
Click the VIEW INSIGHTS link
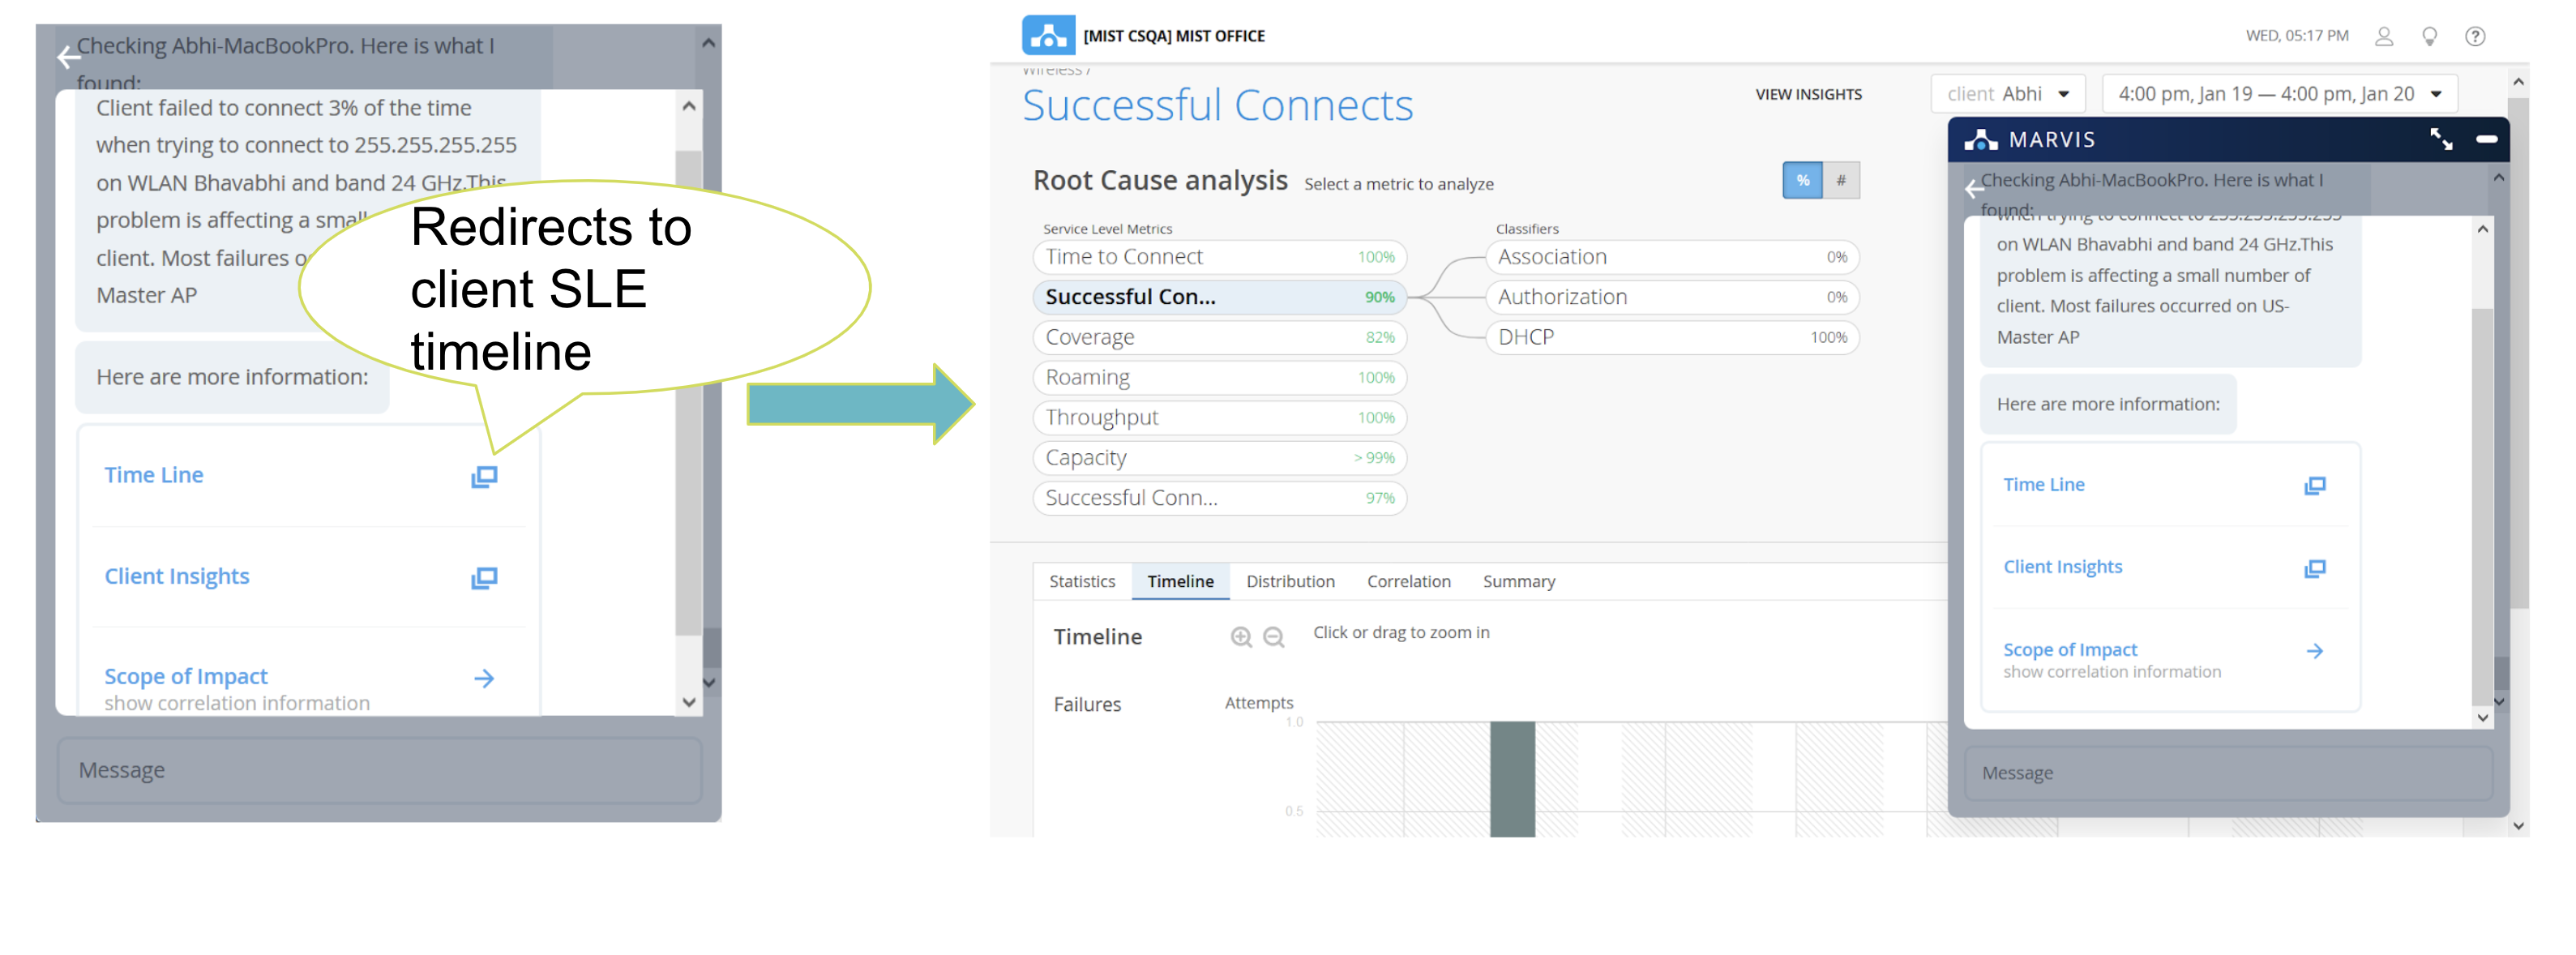1808,94
